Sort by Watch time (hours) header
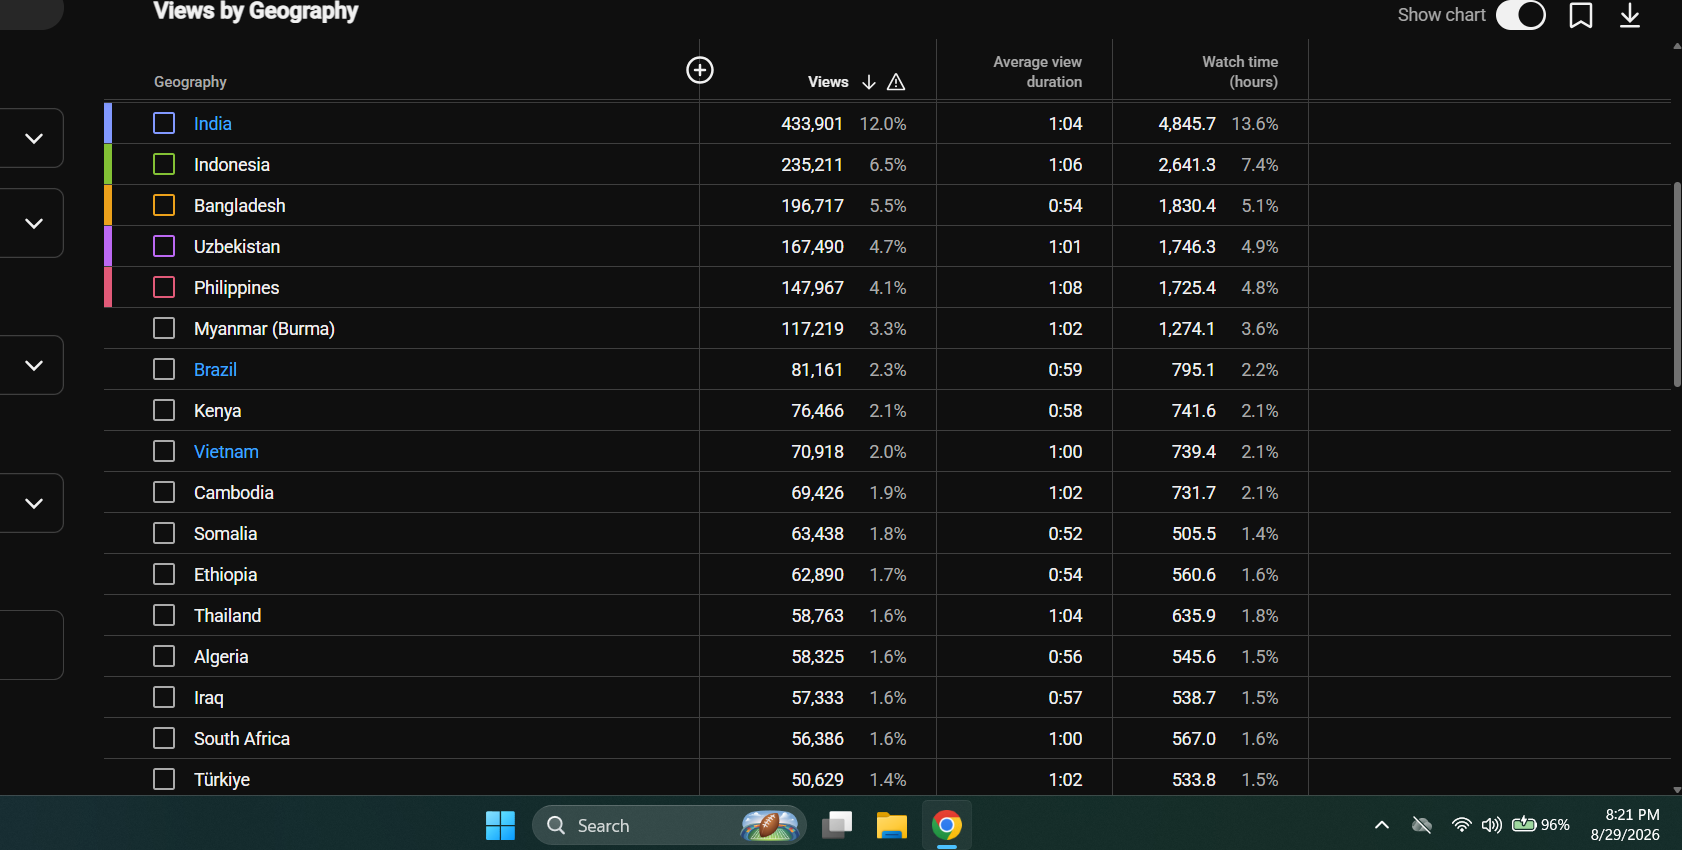This screenshot has width=1682, height=850. 1240,72
